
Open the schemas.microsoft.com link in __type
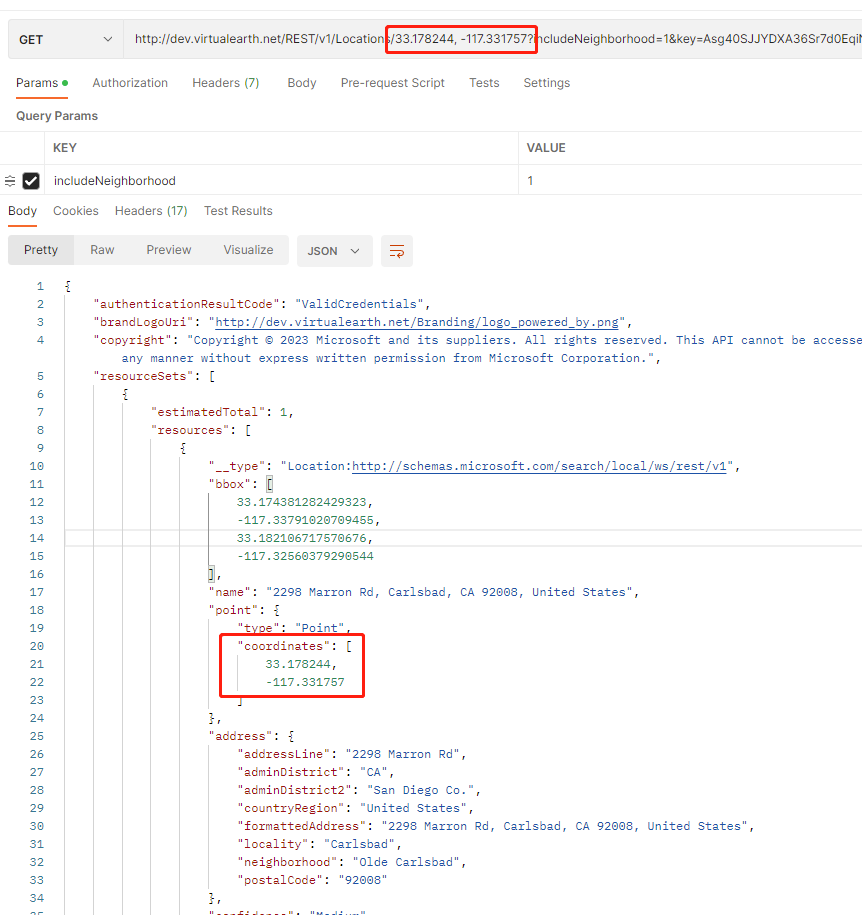(539, 466)
